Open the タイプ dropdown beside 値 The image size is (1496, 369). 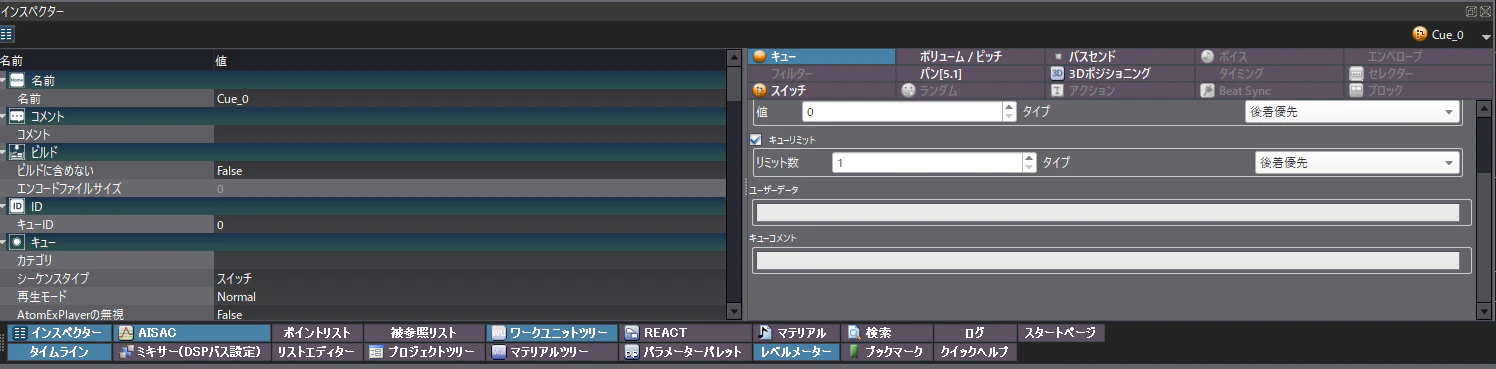tap(1351, 112)
